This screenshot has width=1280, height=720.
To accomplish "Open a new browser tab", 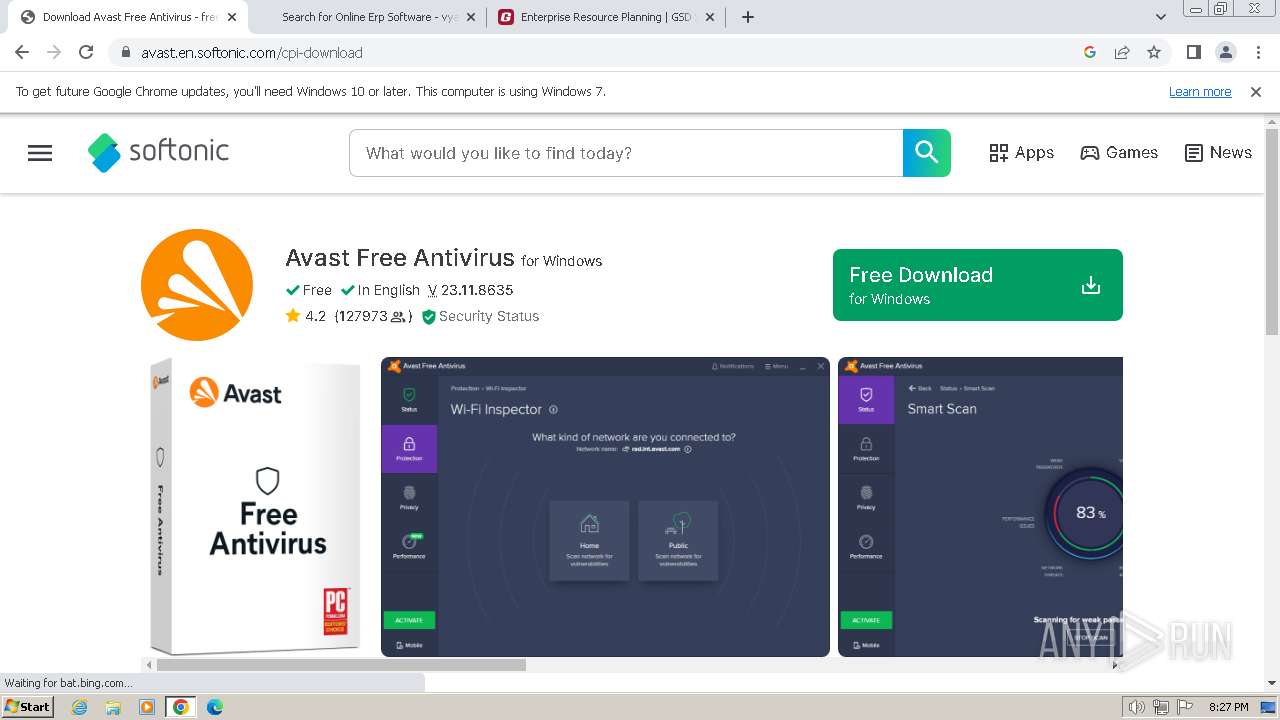I will 748,17.
